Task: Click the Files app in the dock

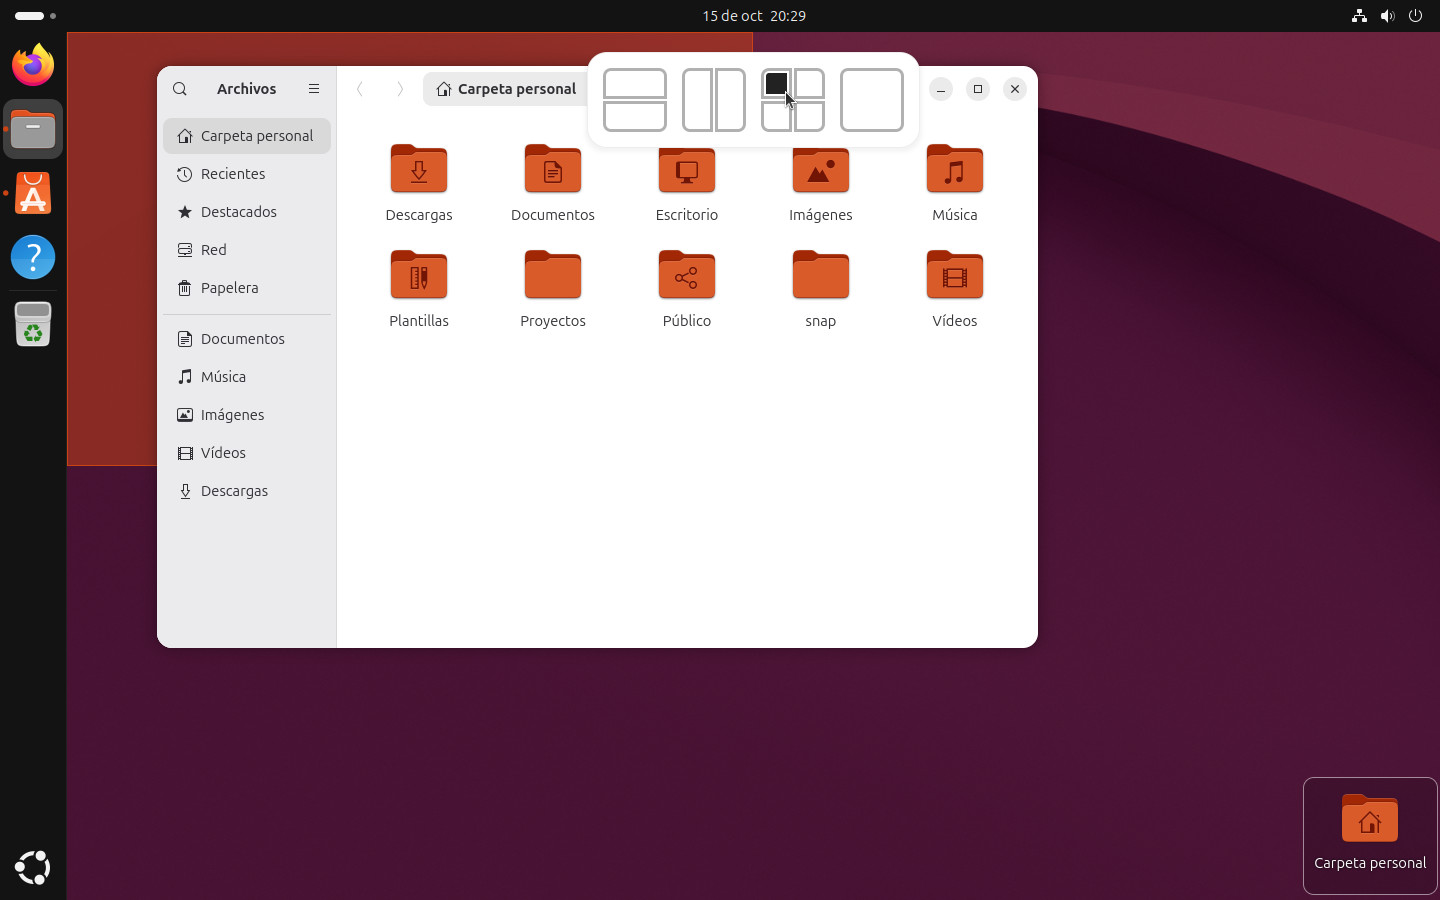Action: point(33,129)
